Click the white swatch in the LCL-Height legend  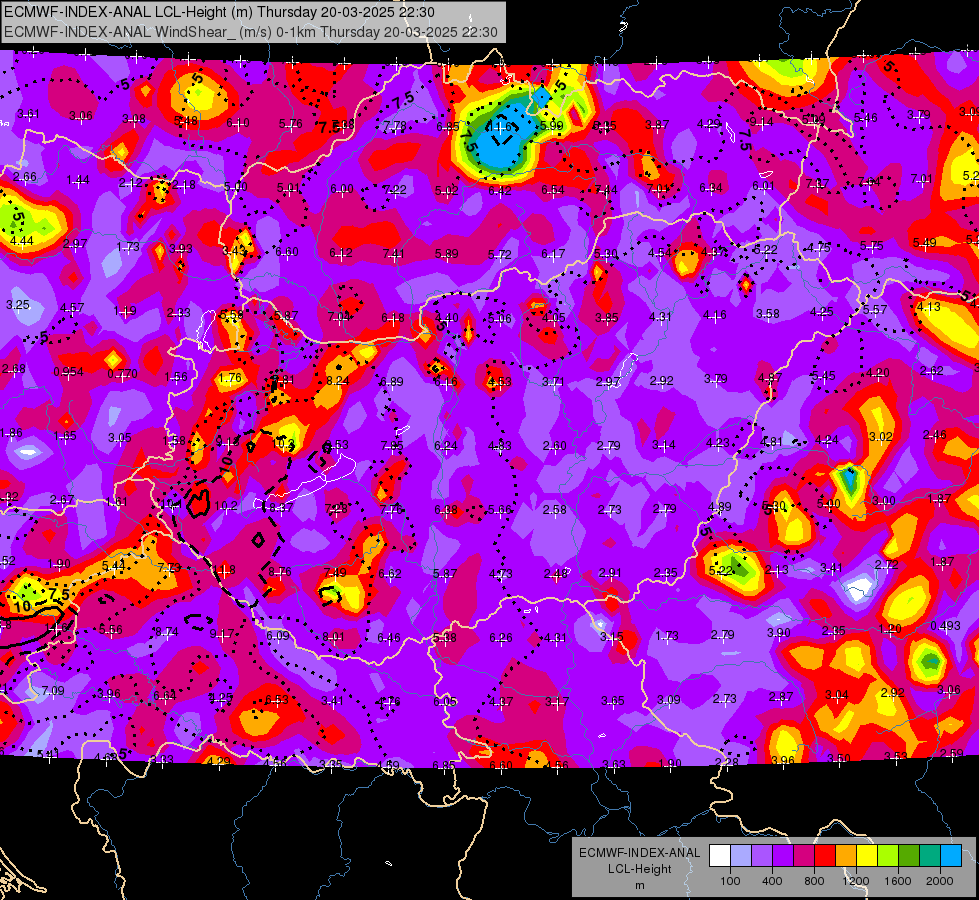[719, 856]
